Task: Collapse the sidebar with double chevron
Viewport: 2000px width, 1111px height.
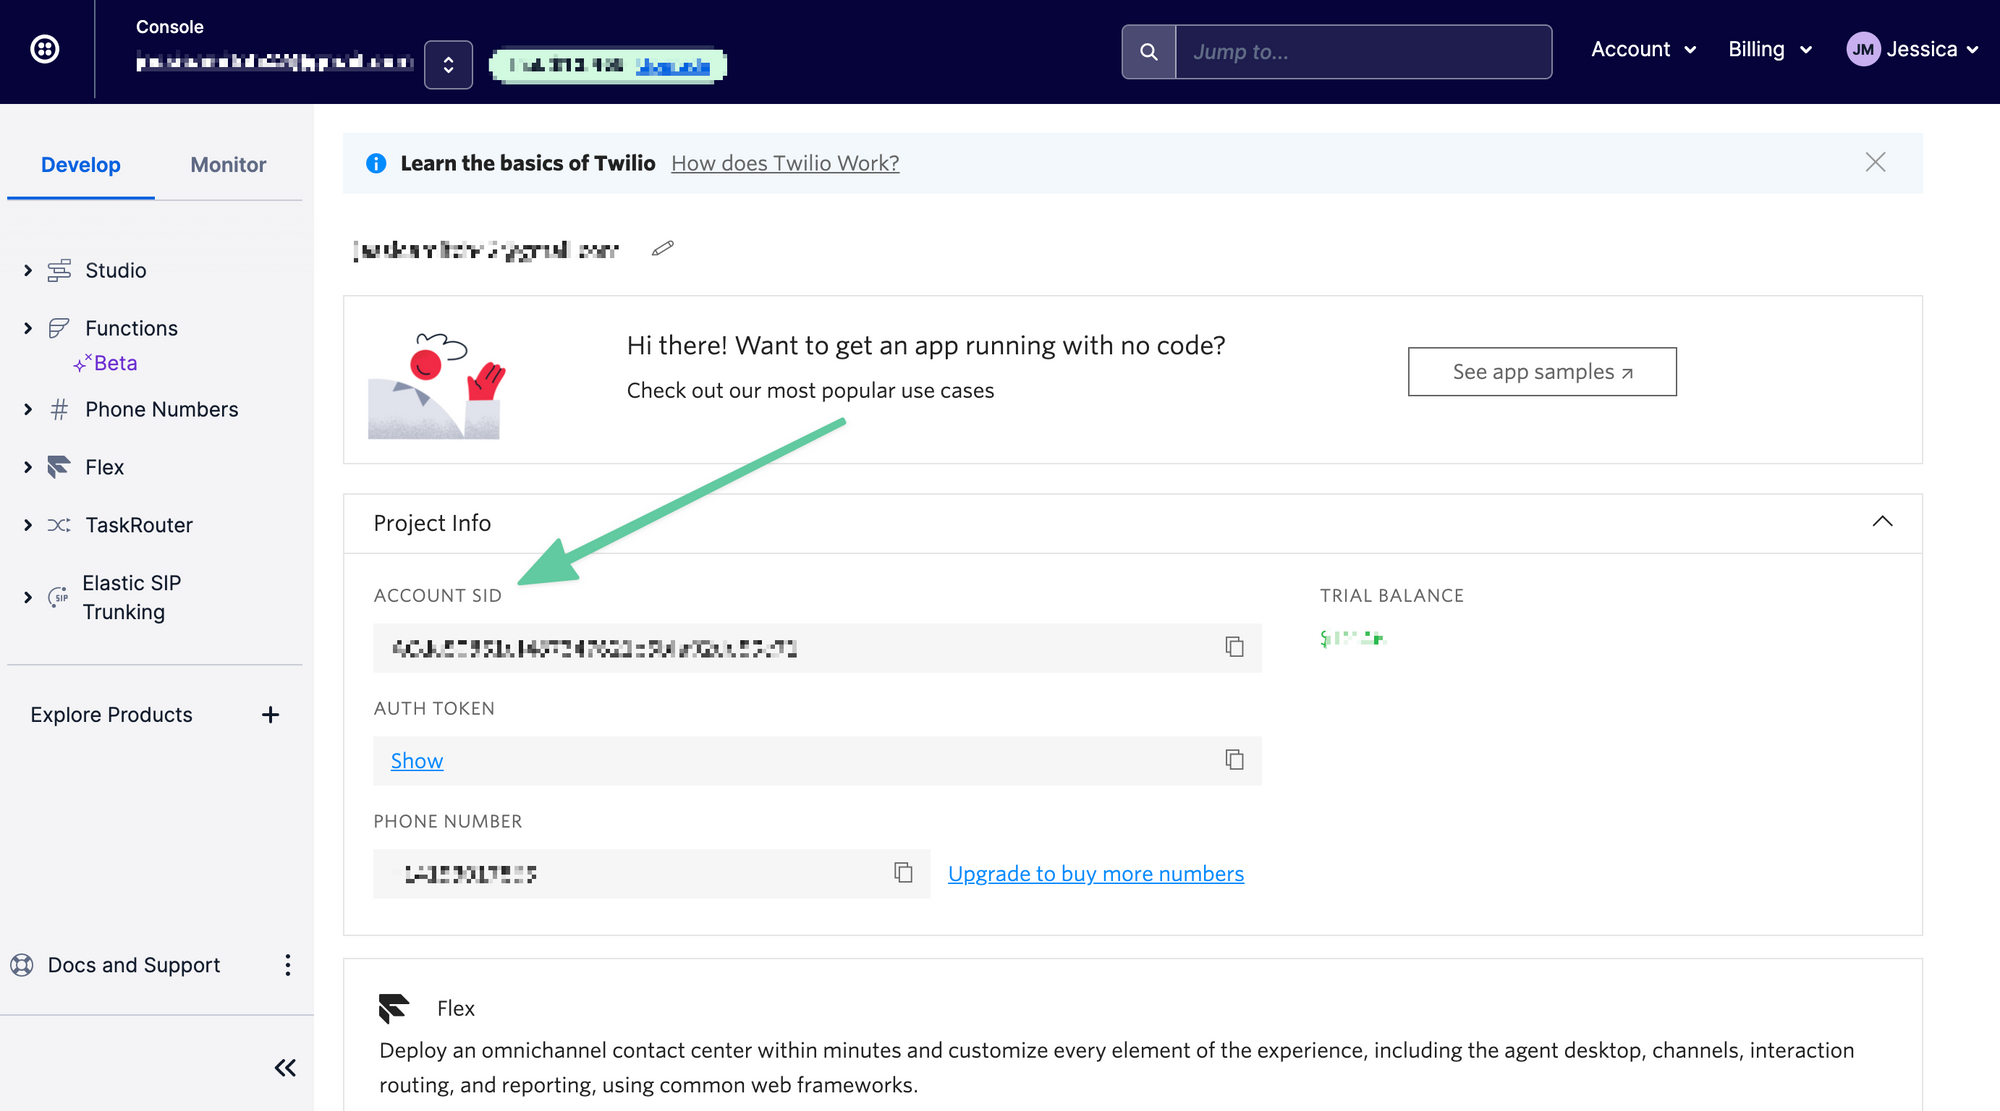Action: (x=285, y=1068)
